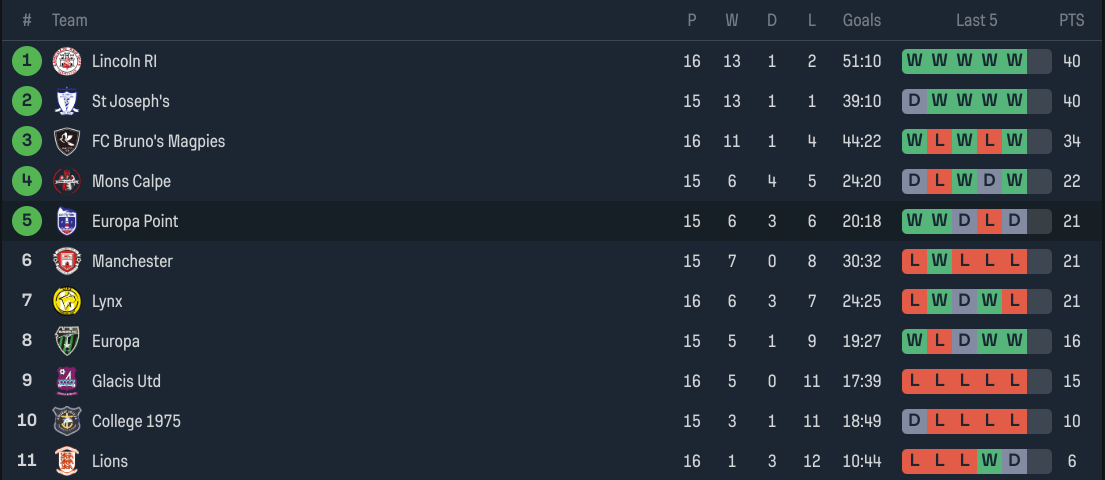Screen dimensions: 1105x480
Task: Open the Mons Calpe team badge
Action: pyautogui.click(x=67, y=181)
